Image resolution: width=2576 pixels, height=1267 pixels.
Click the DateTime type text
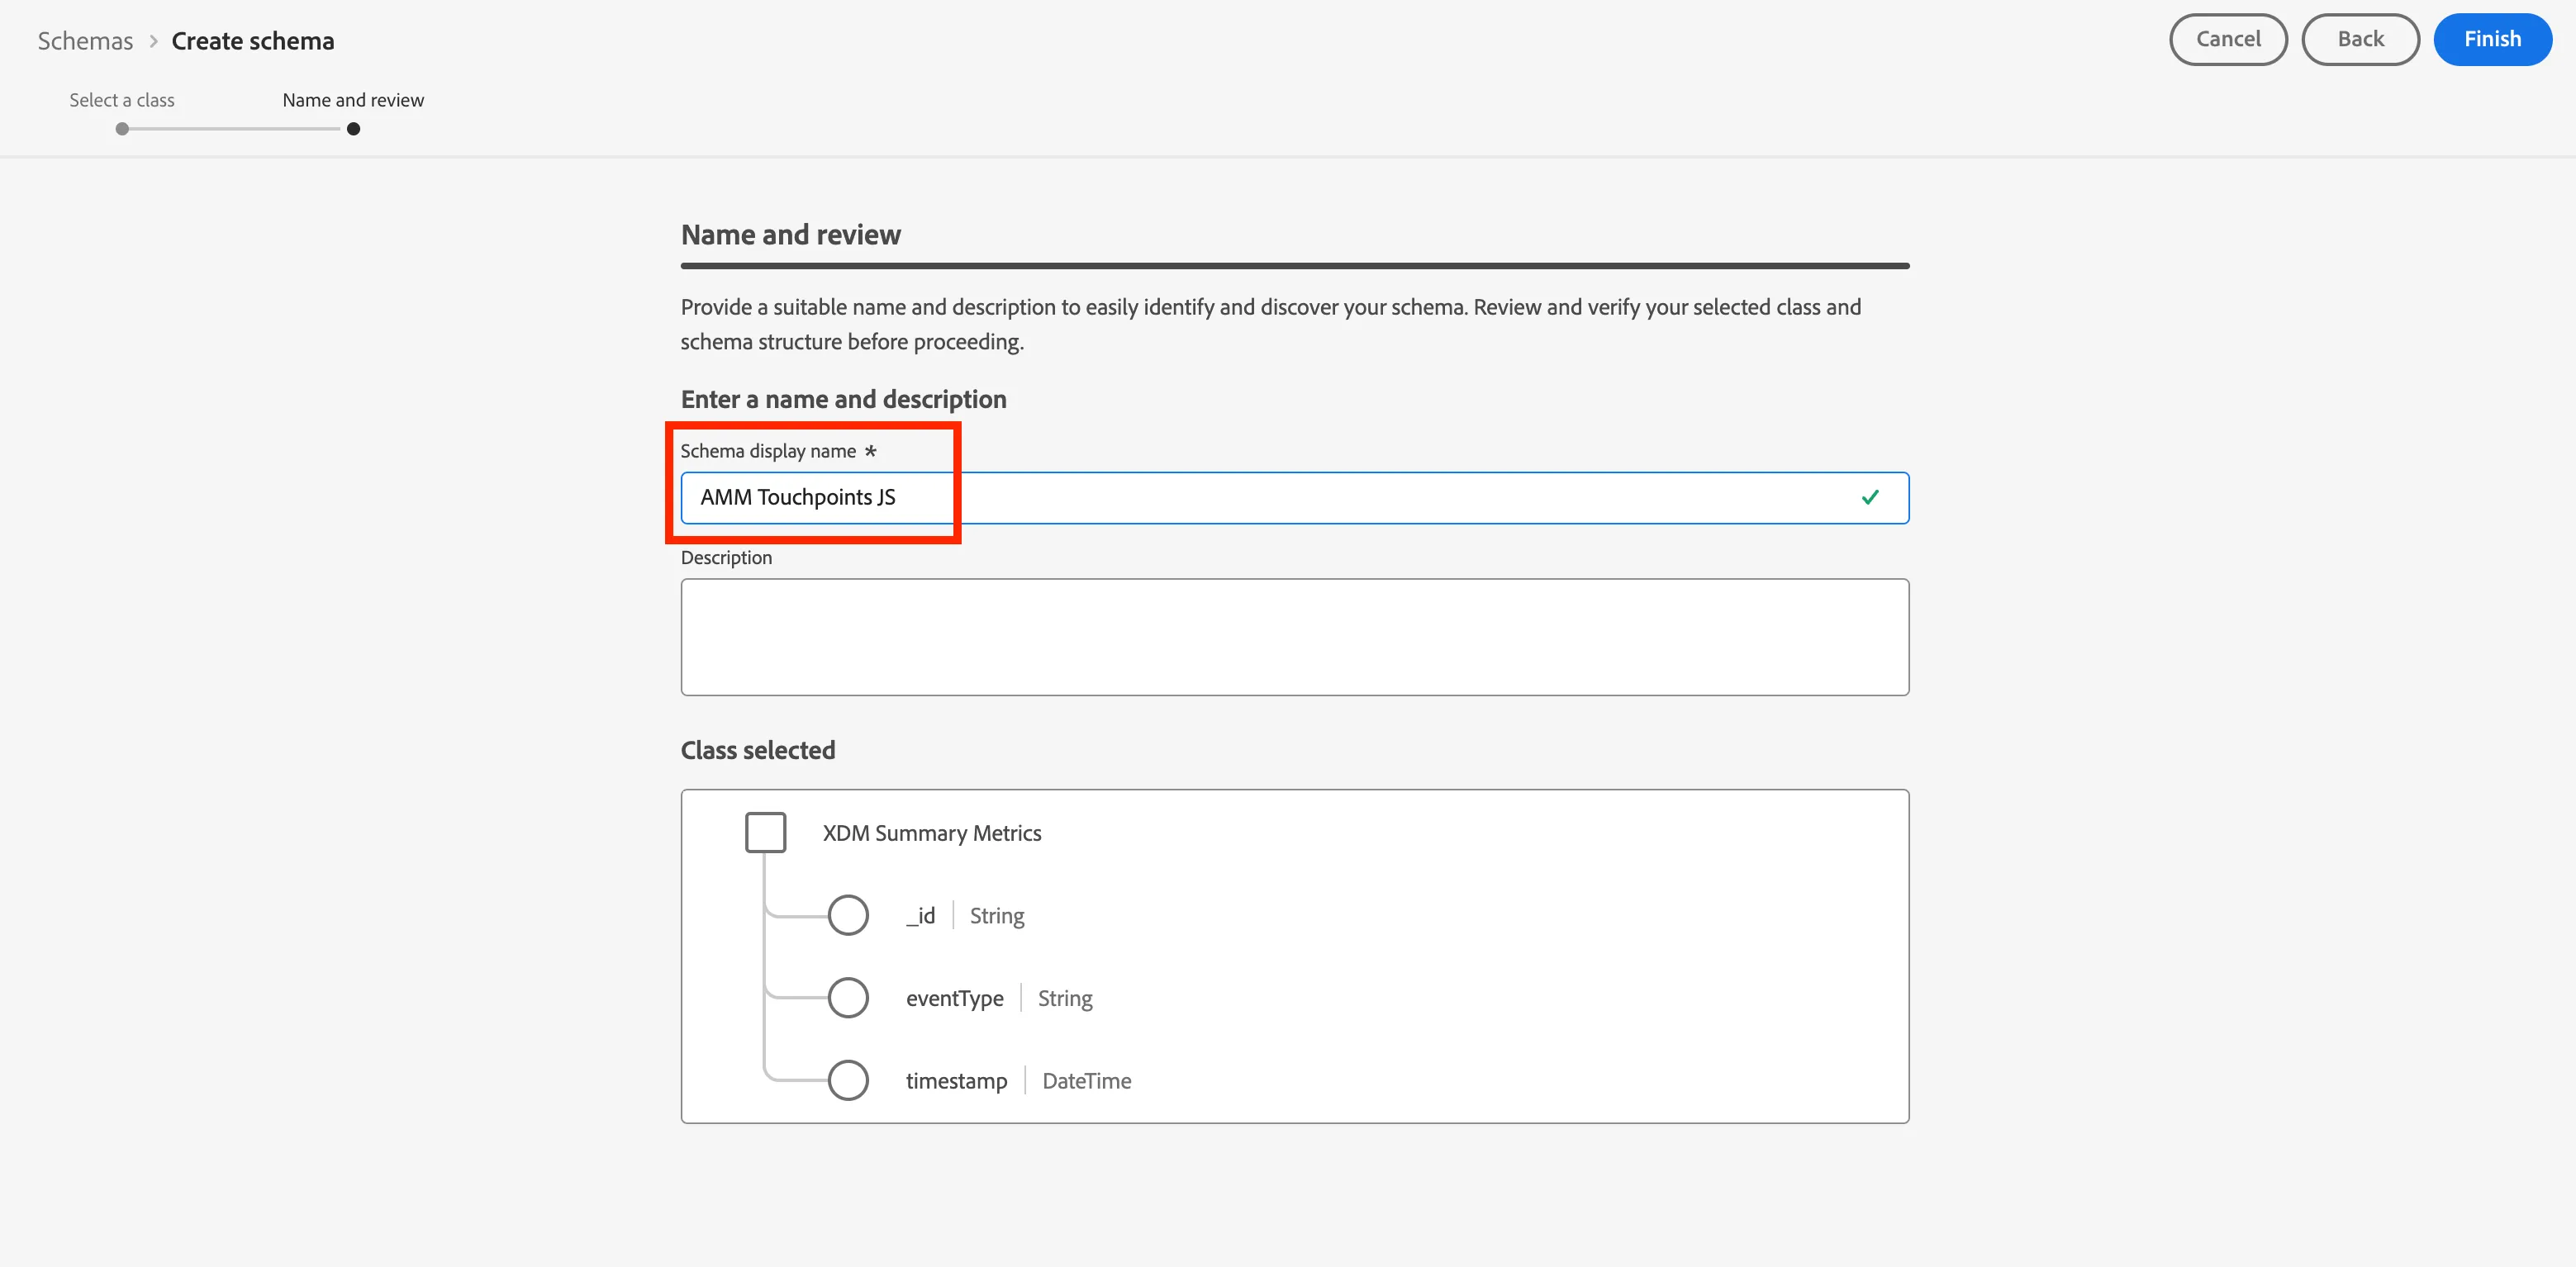coord(1087,1081)
